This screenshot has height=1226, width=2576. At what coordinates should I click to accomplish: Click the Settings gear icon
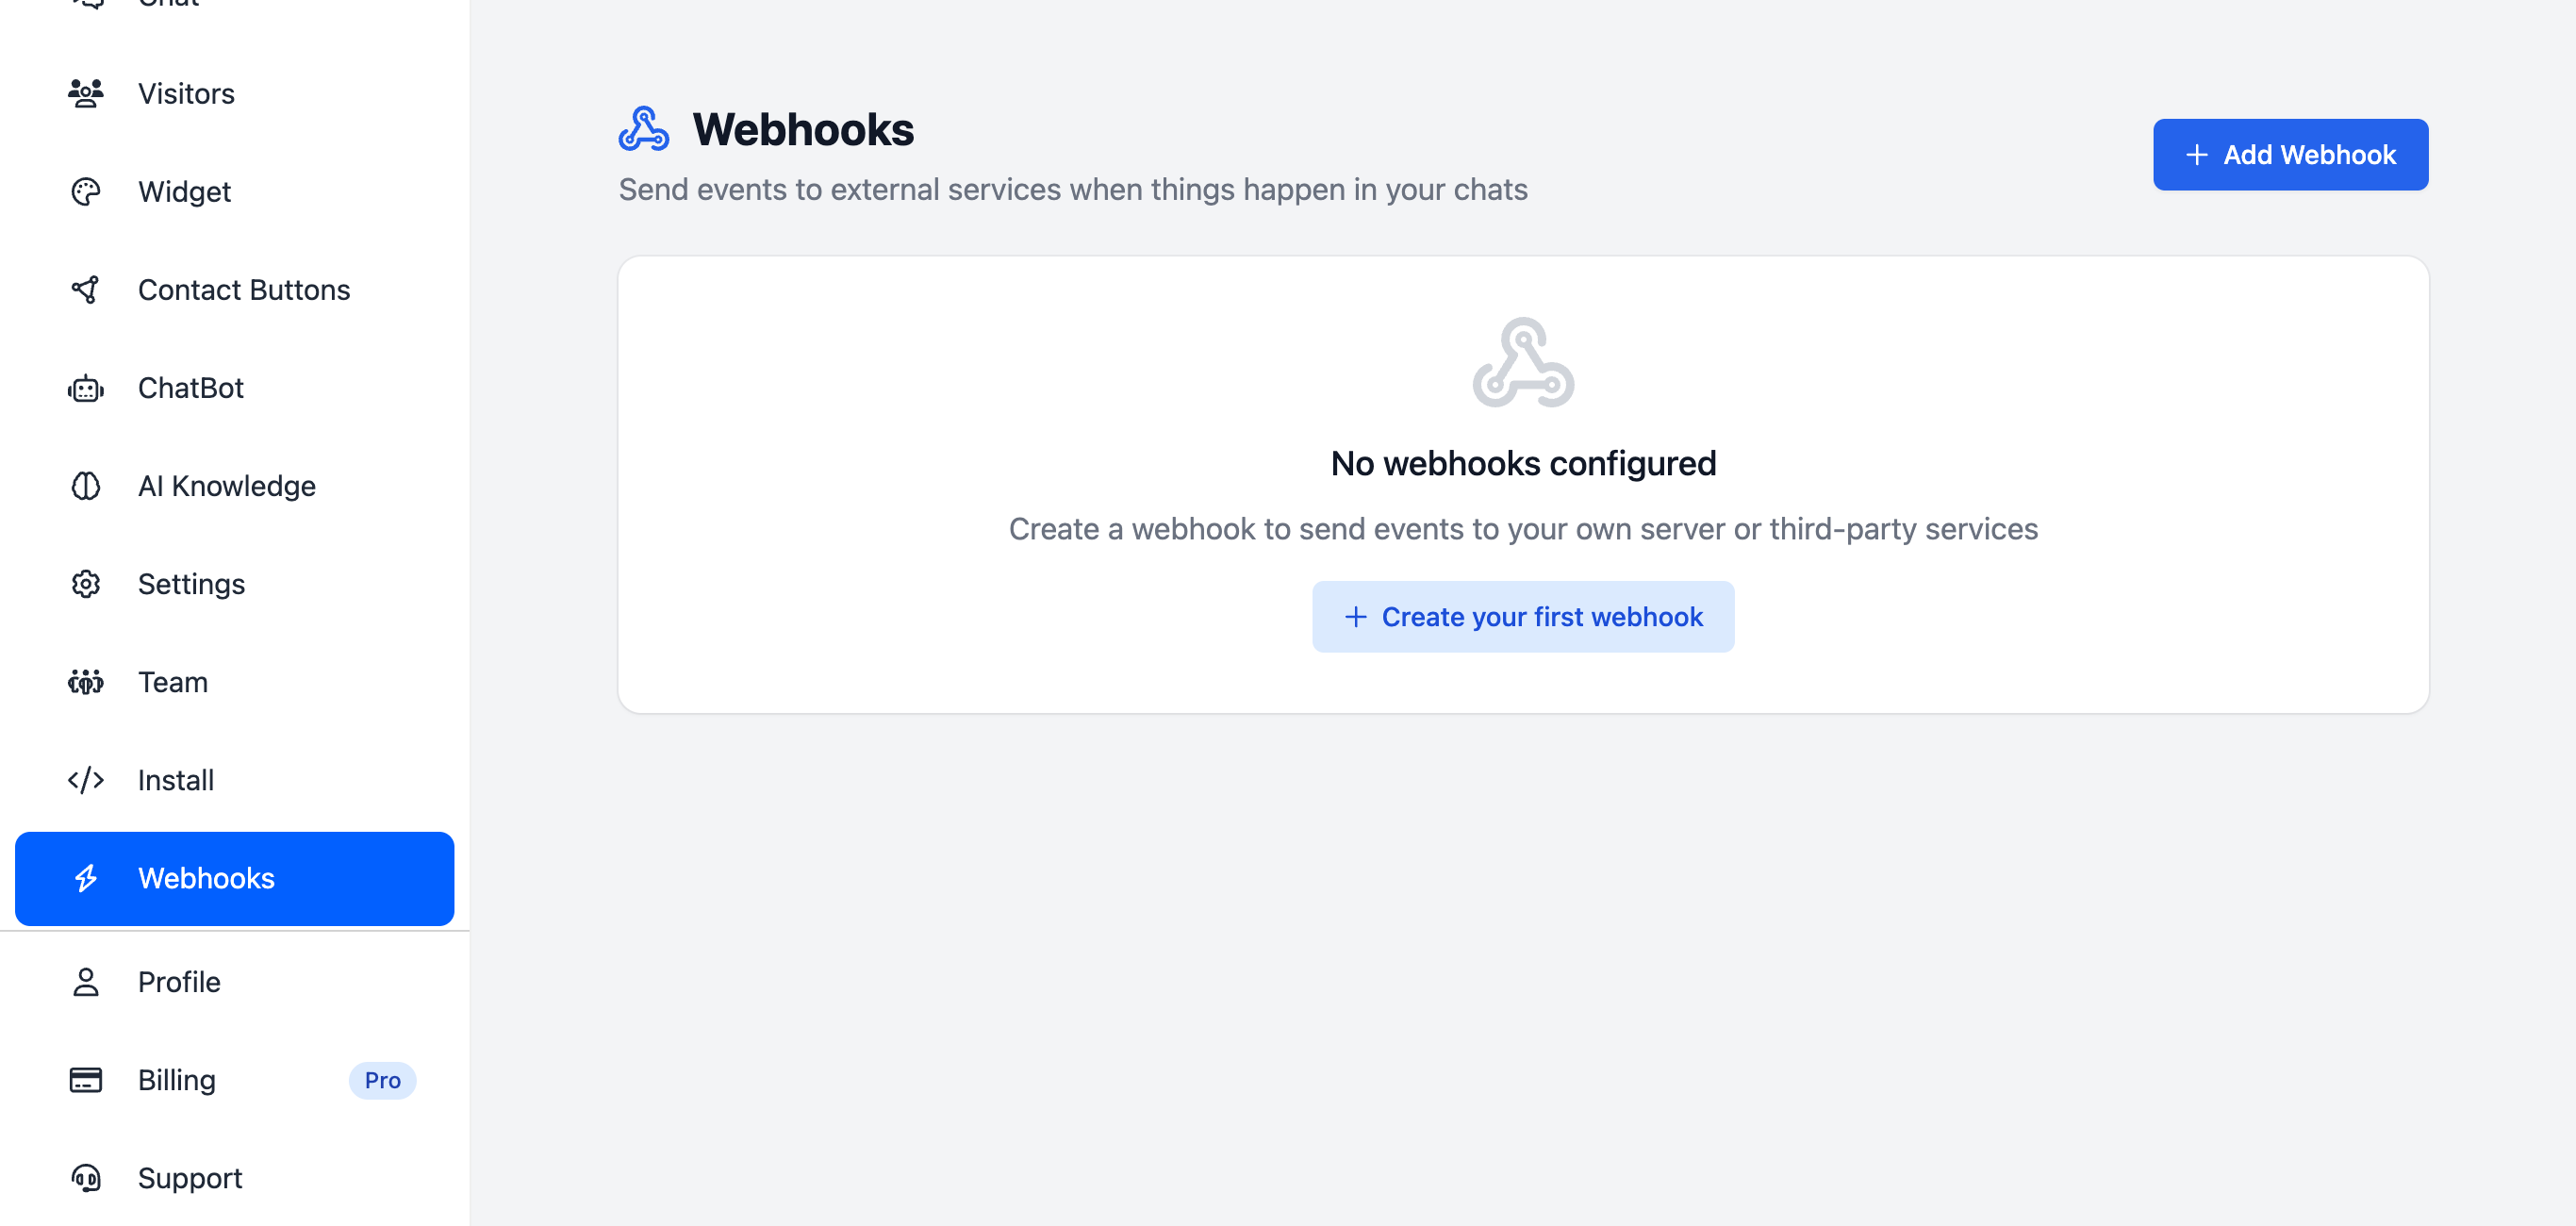pyautogui.click(x=86, y=584)
